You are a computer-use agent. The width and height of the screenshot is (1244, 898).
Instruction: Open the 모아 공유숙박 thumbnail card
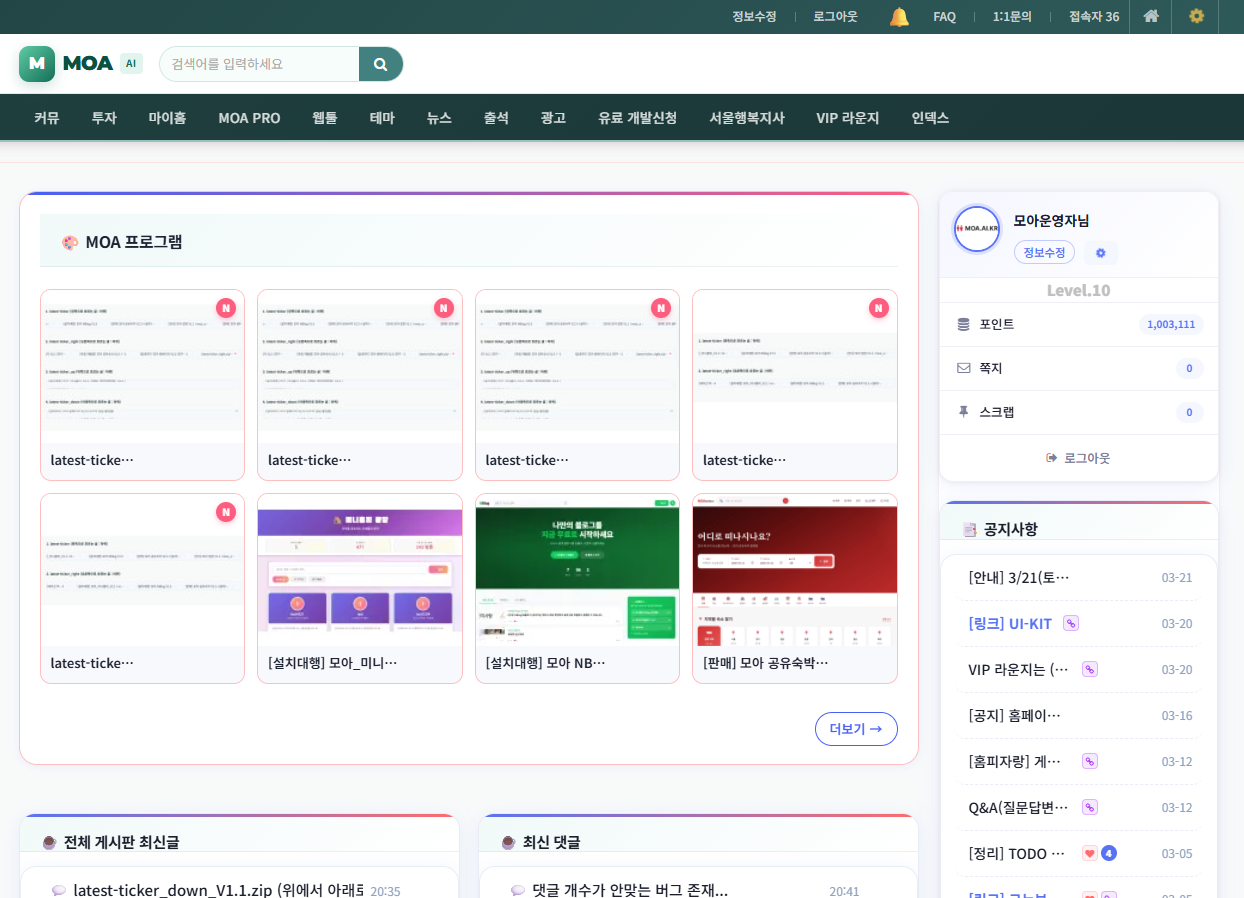click(x=794, y=587)
